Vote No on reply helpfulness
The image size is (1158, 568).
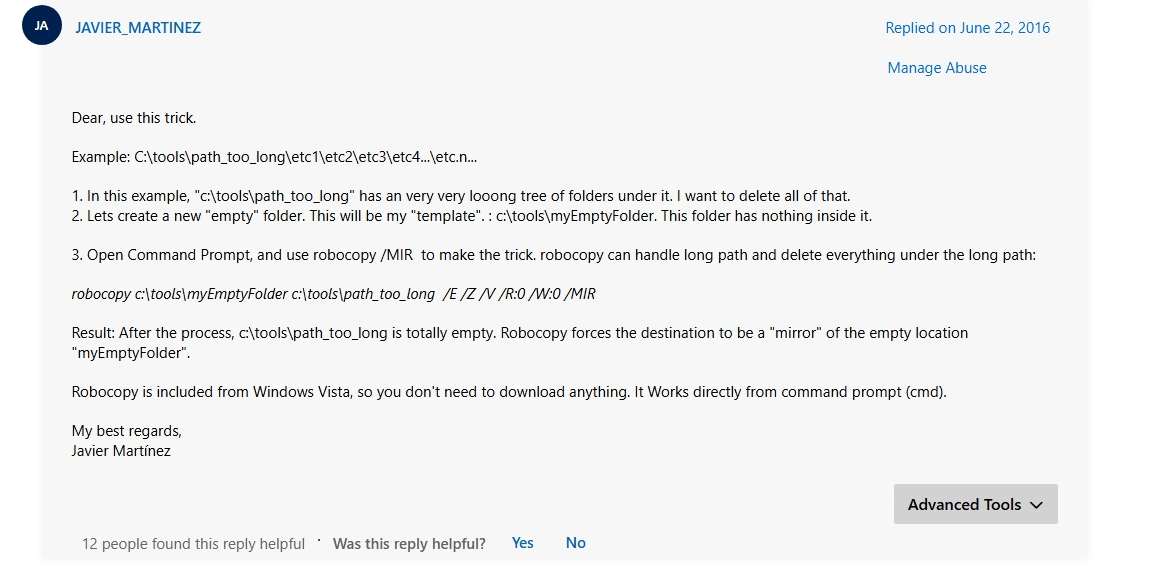(x=575, y=543)
